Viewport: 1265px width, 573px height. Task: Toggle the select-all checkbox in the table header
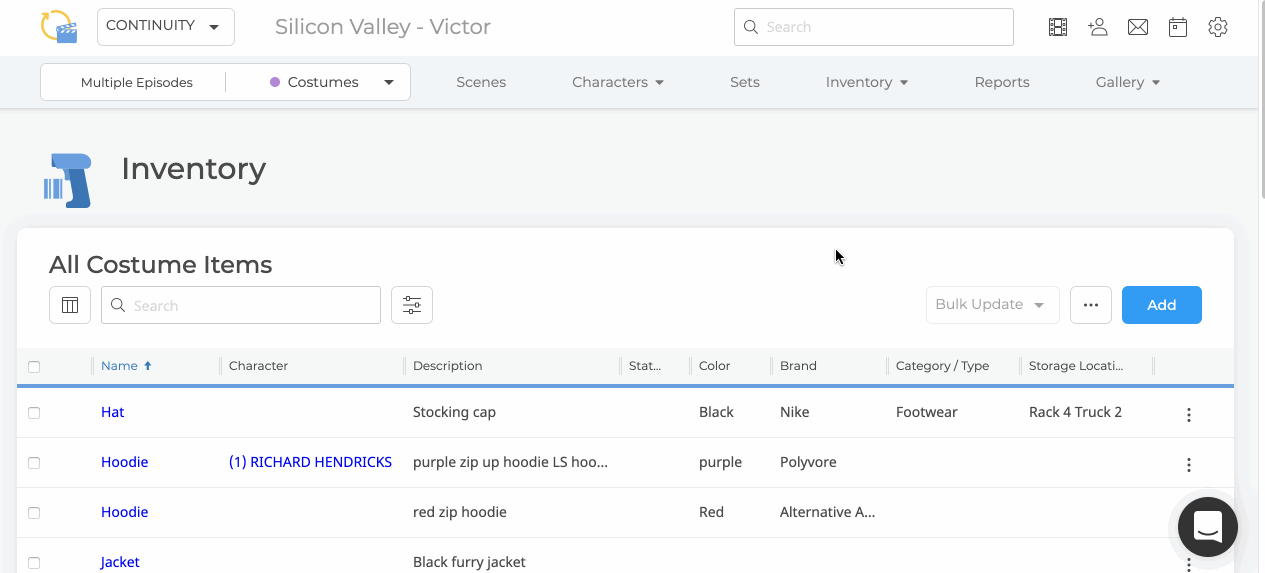tap(34, 367)
